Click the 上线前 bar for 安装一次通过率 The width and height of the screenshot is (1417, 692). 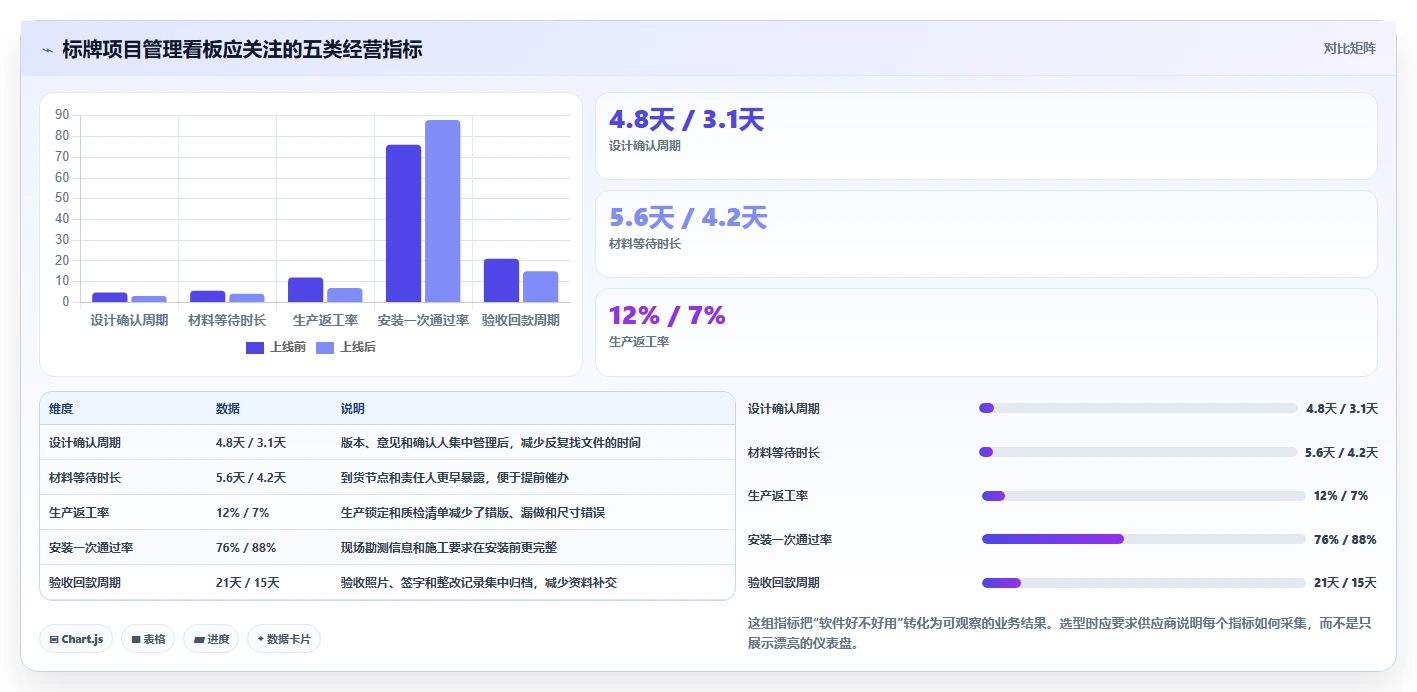pyautogui.click(x=403, y=223)
